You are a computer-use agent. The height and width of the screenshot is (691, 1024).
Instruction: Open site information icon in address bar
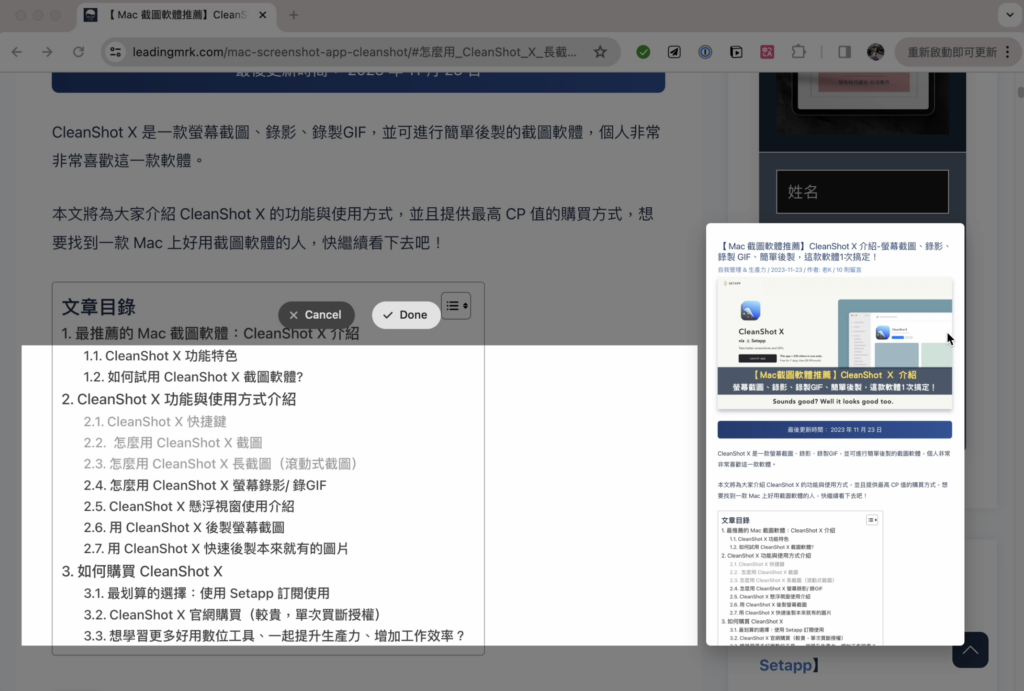(116, 52)
